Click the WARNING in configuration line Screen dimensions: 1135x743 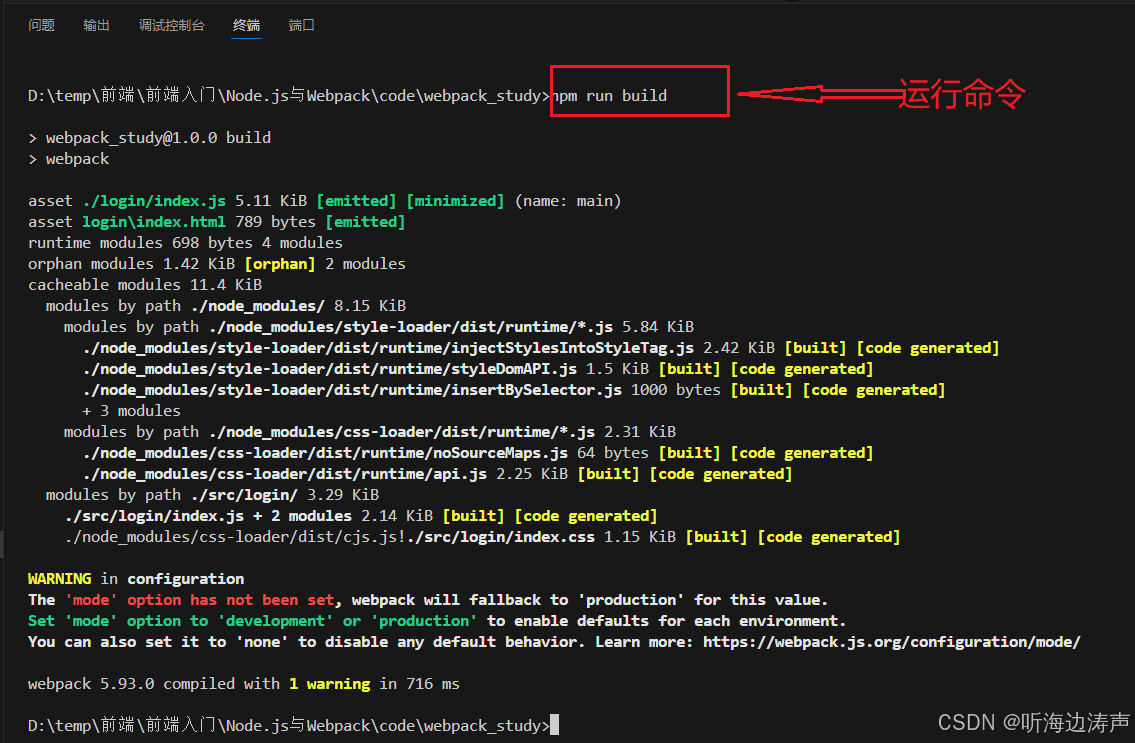[135, 578]
